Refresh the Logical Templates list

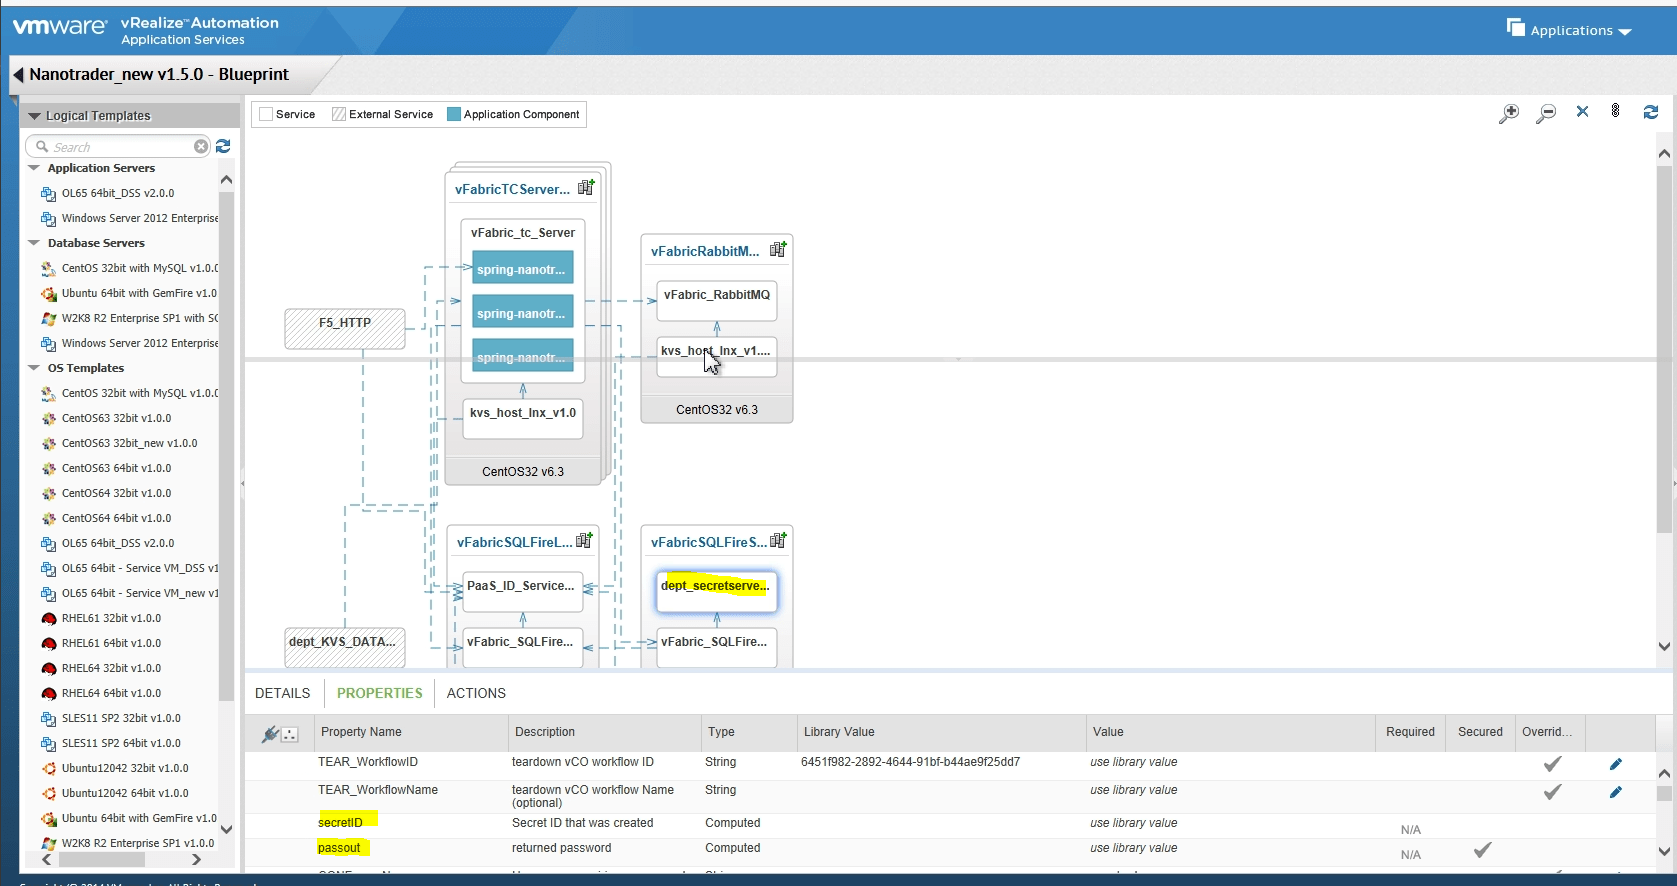[223, 146]
